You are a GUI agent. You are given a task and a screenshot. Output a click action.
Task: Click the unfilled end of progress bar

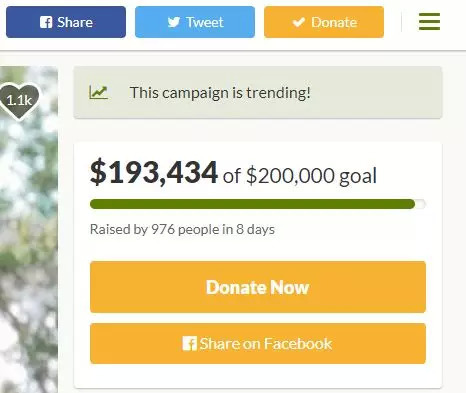420,204
